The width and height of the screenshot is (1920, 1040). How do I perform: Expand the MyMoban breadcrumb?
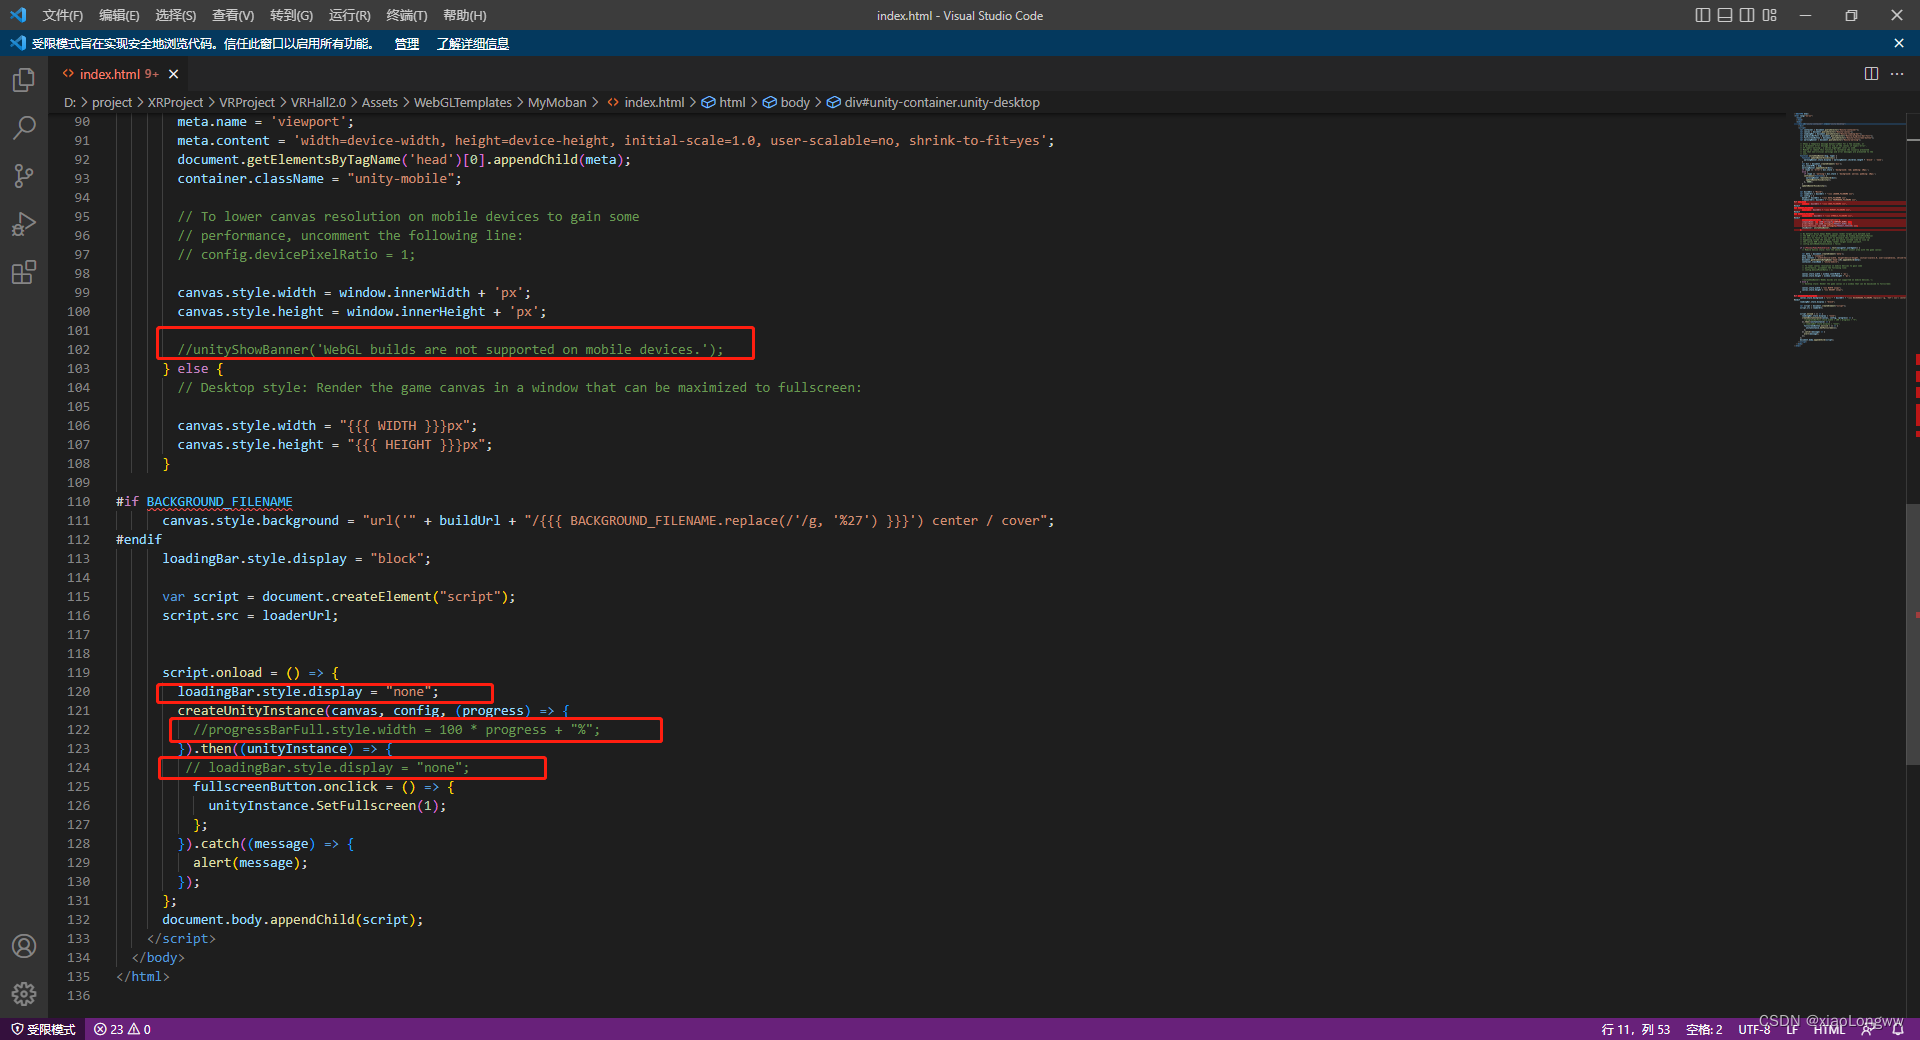tap(557, 102)
